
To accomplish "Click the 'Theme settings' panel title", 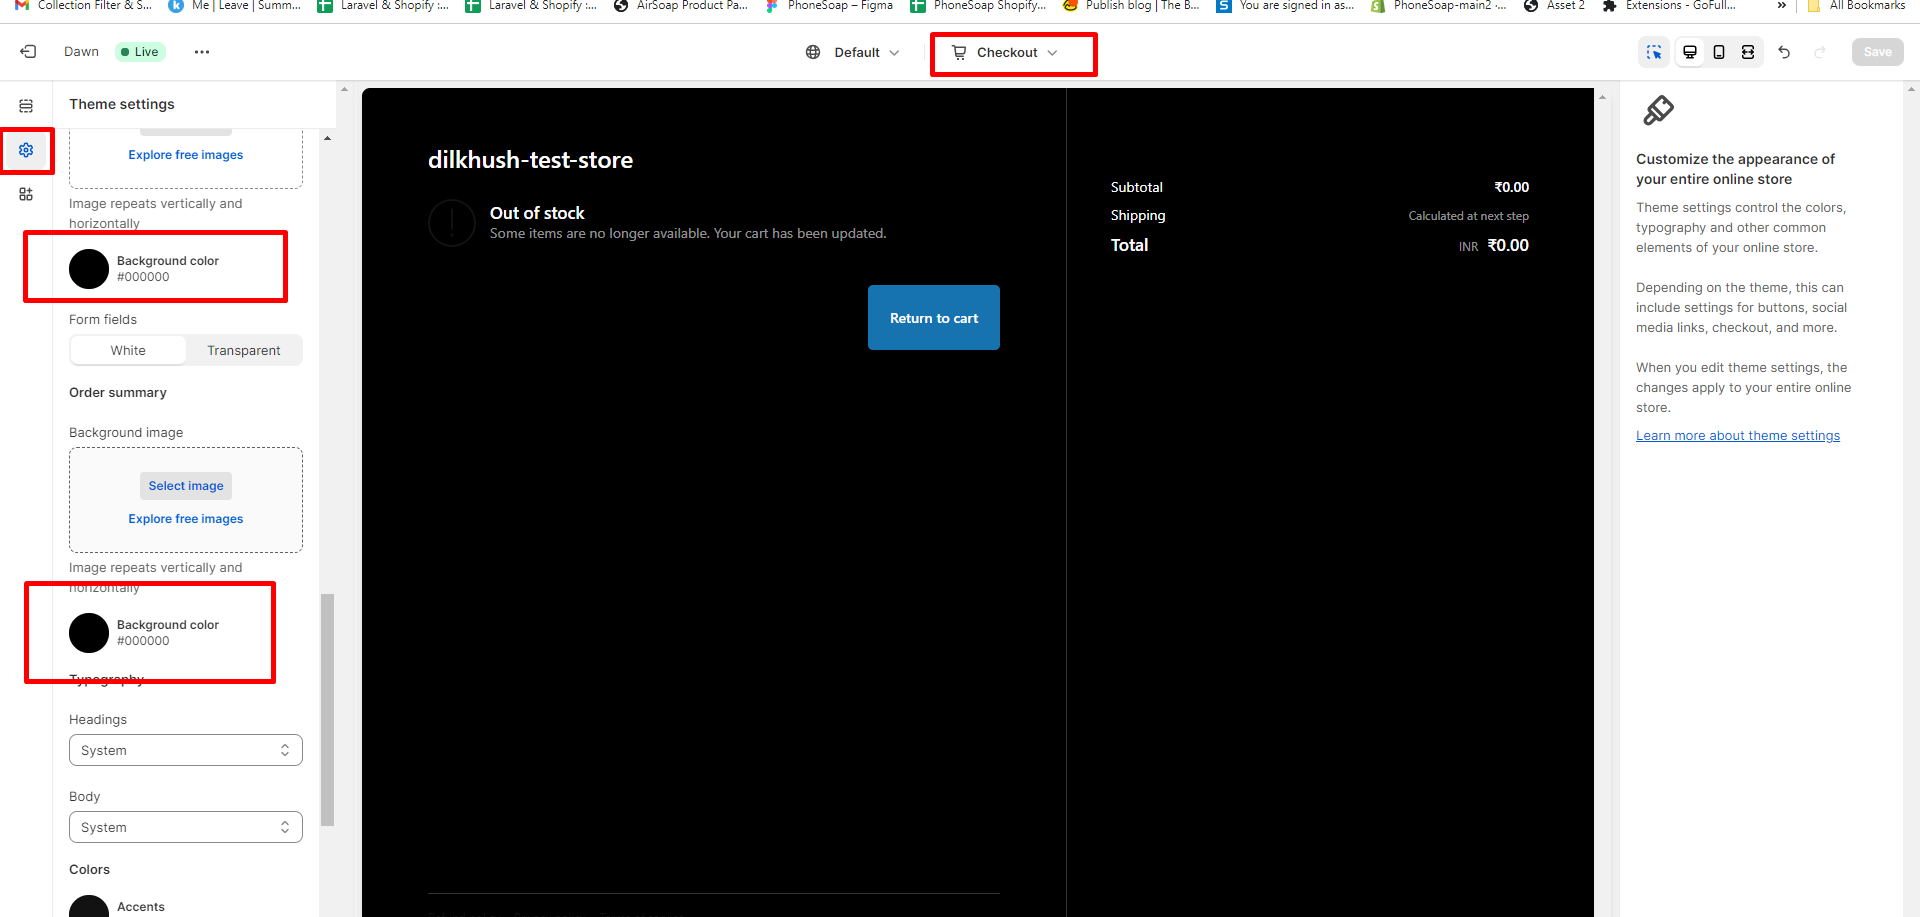I will (x=122, y=104).
